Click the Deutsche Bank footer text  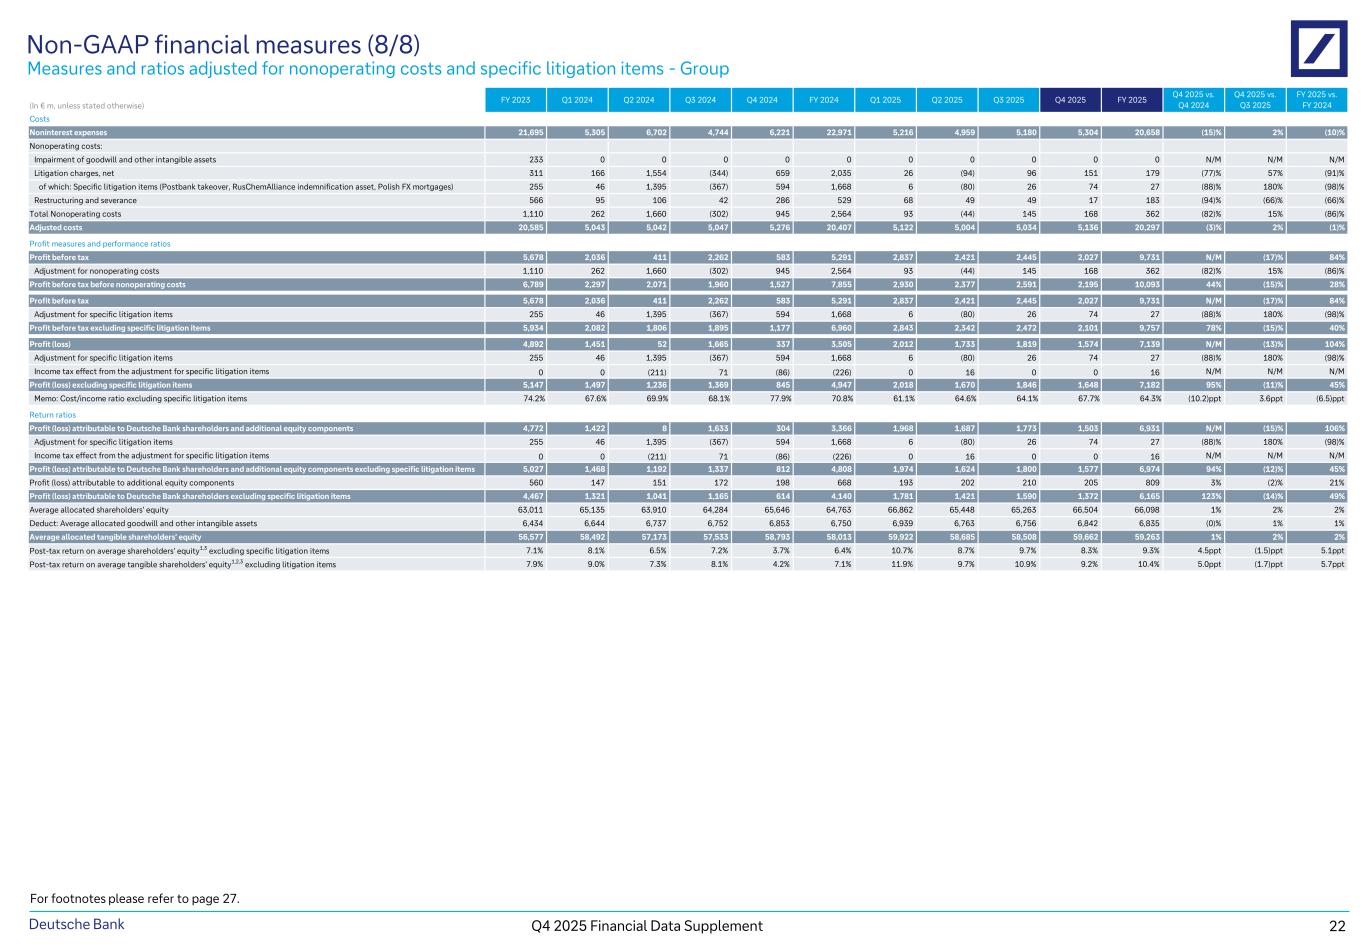(x=76, y=924)
